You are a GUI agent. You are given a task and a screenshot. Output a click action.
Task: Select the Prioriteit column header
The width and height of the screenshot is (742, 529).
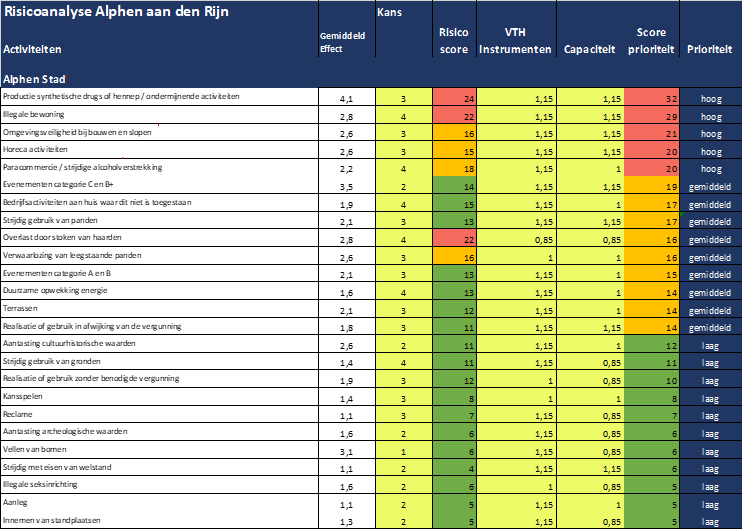709,50
